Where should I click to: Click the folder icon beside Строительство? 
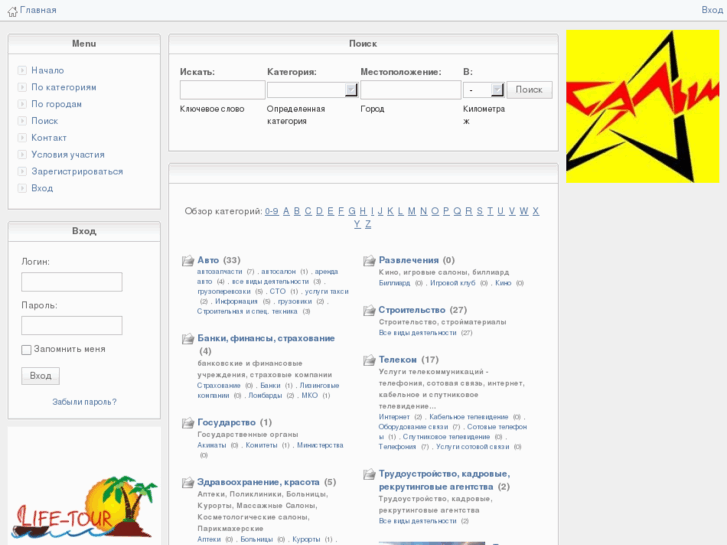click(369, 310)
